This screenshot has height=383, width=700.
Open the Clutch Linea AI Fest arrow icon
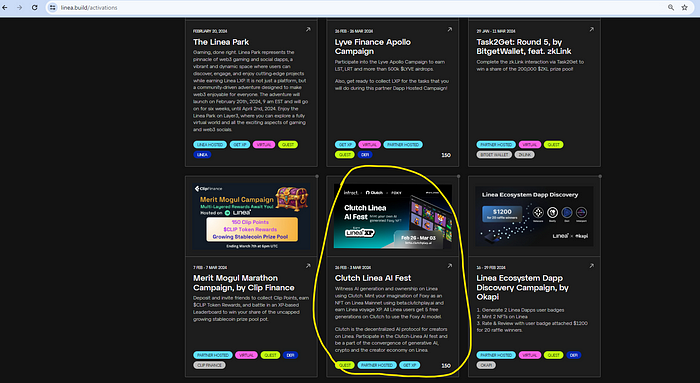450,266
